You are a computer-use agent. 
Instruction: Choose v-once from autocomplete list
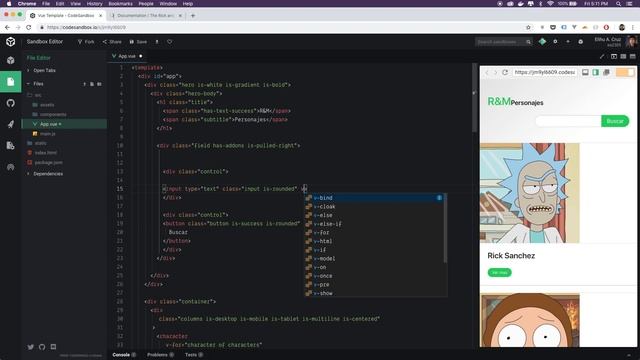[375, 276]
